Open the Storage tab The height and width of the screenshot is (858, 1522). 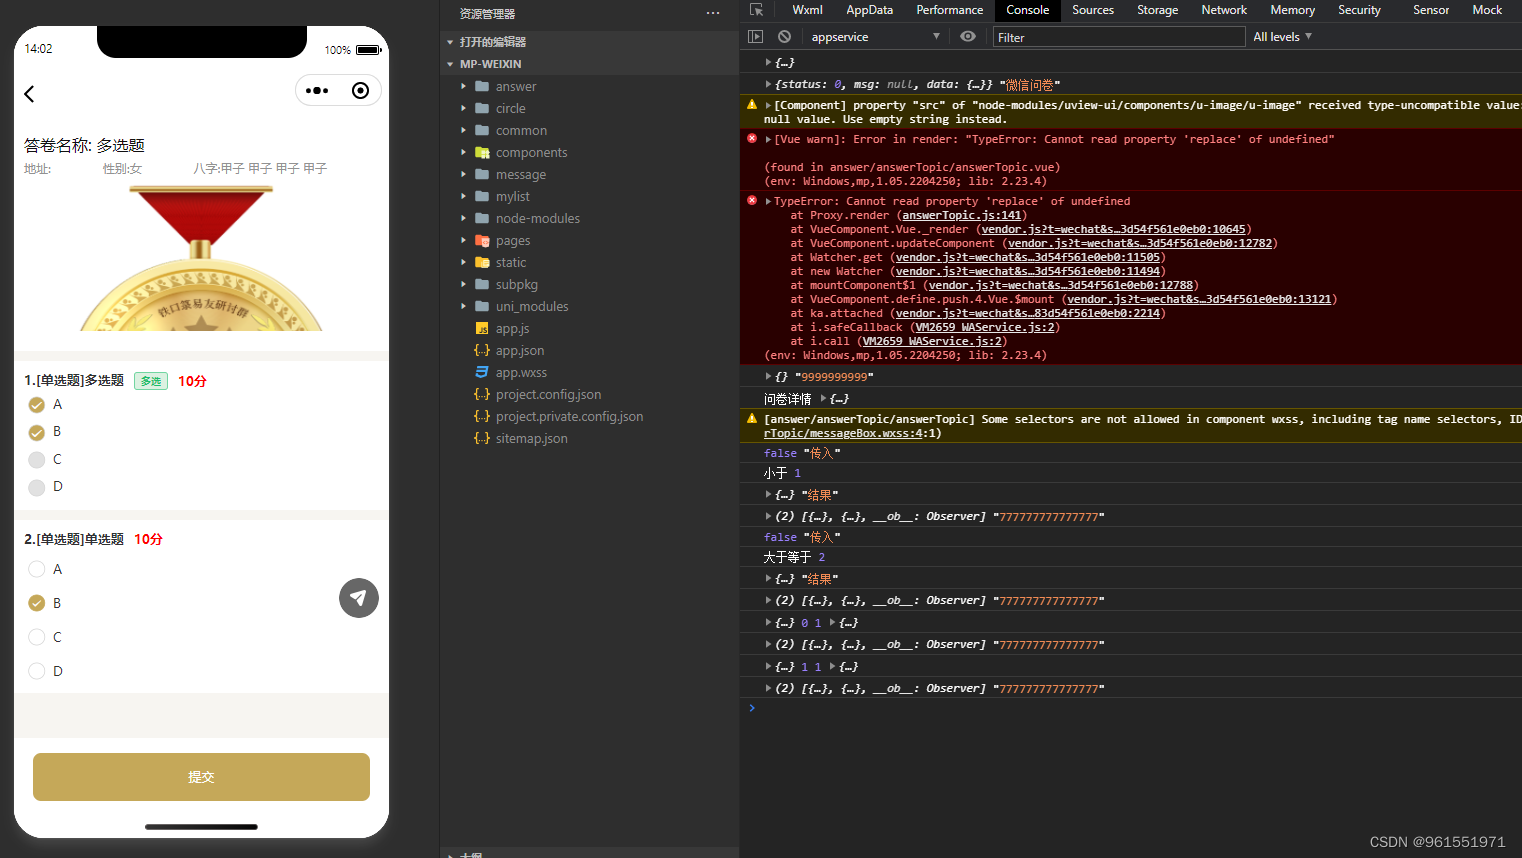click(1157, 10)
